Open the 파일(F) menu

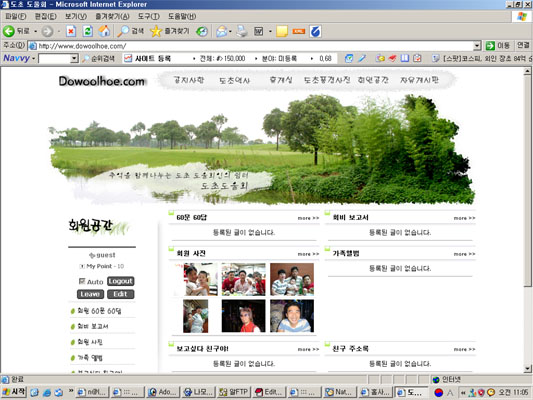pyautogui.click(x=16, y=16)
